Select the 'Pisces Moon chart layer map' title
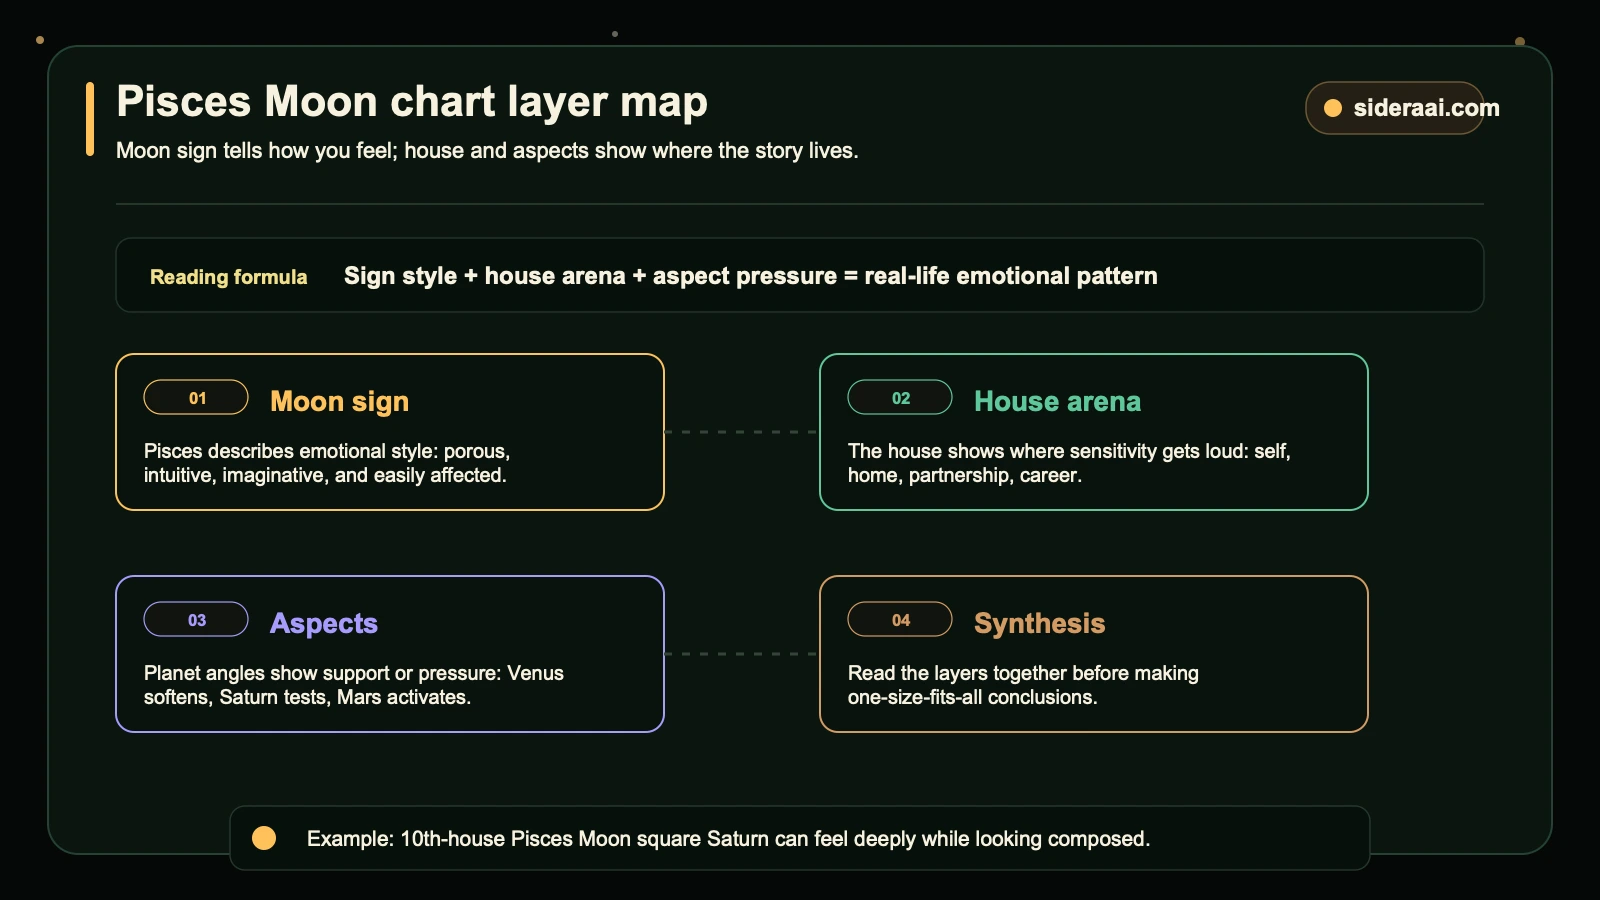This screenshot has height=900, width=1600. click(412, 102)
